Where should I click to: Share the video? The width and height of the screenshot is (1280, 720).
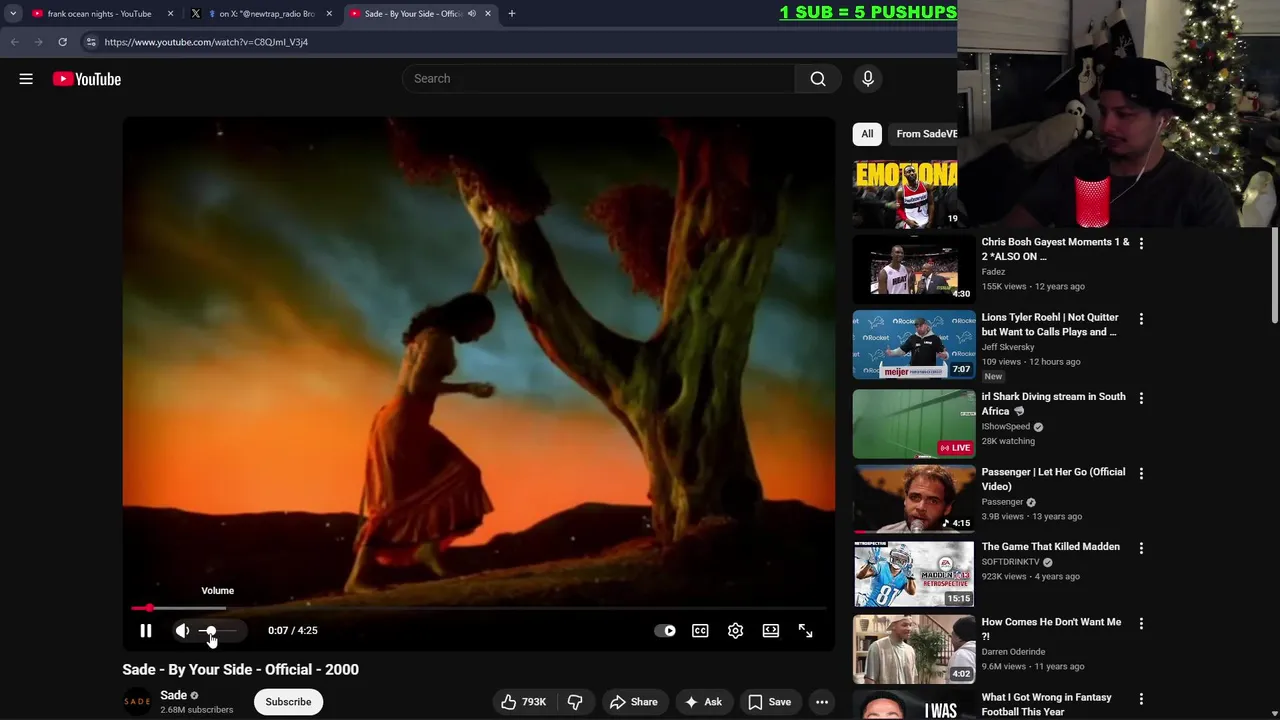[x=634, y=702]
